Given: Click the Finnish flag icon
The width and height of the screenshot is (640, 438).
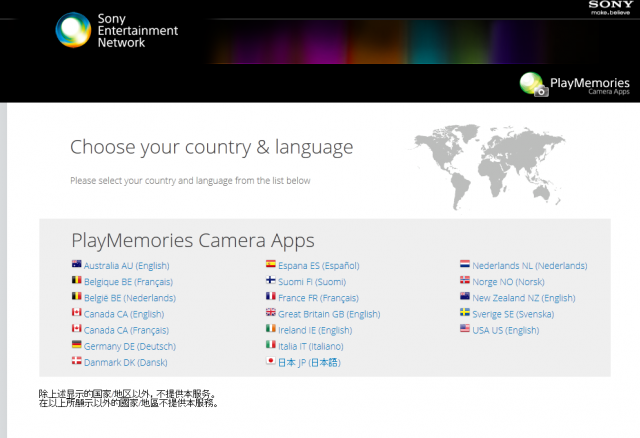Looking at the screenshot, I should coord(271,280).
